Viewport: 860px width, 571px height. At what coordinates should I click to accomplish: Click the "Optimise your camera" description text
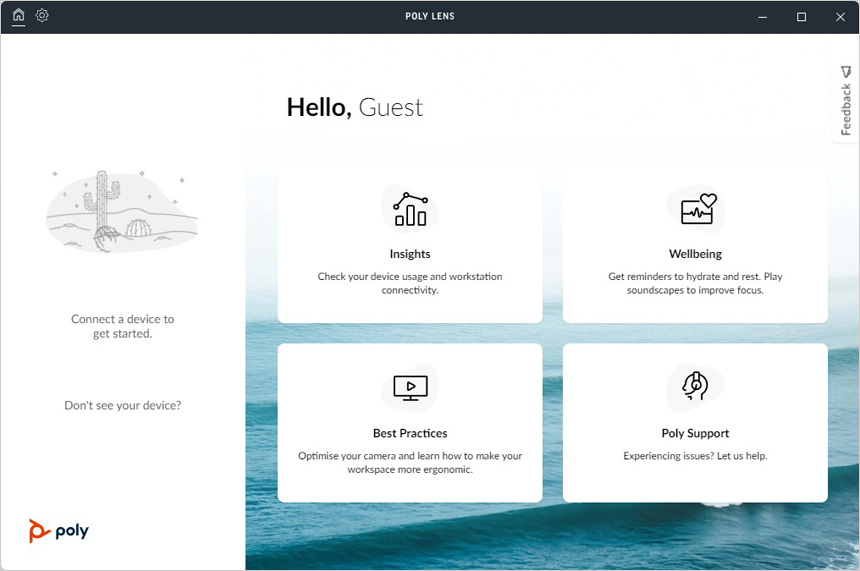[410, 462]
